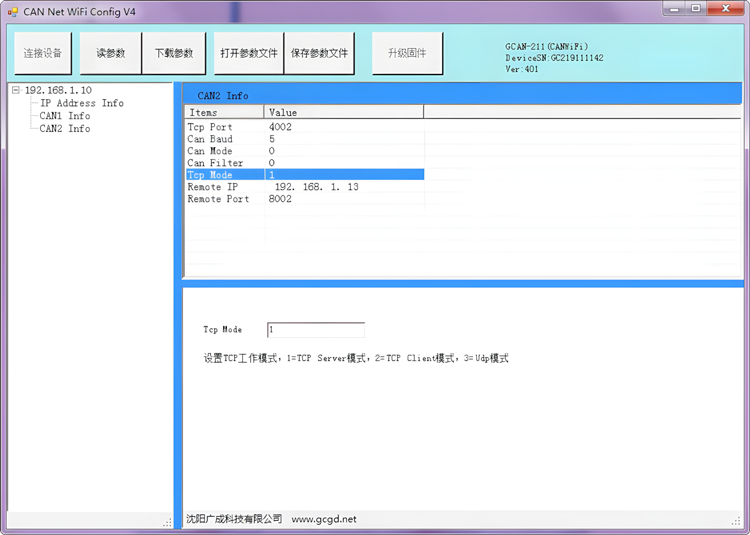The height and width of the screenshot is (535, 750).
Task: Select IP Address Info in tree
Action: point(81,103)
